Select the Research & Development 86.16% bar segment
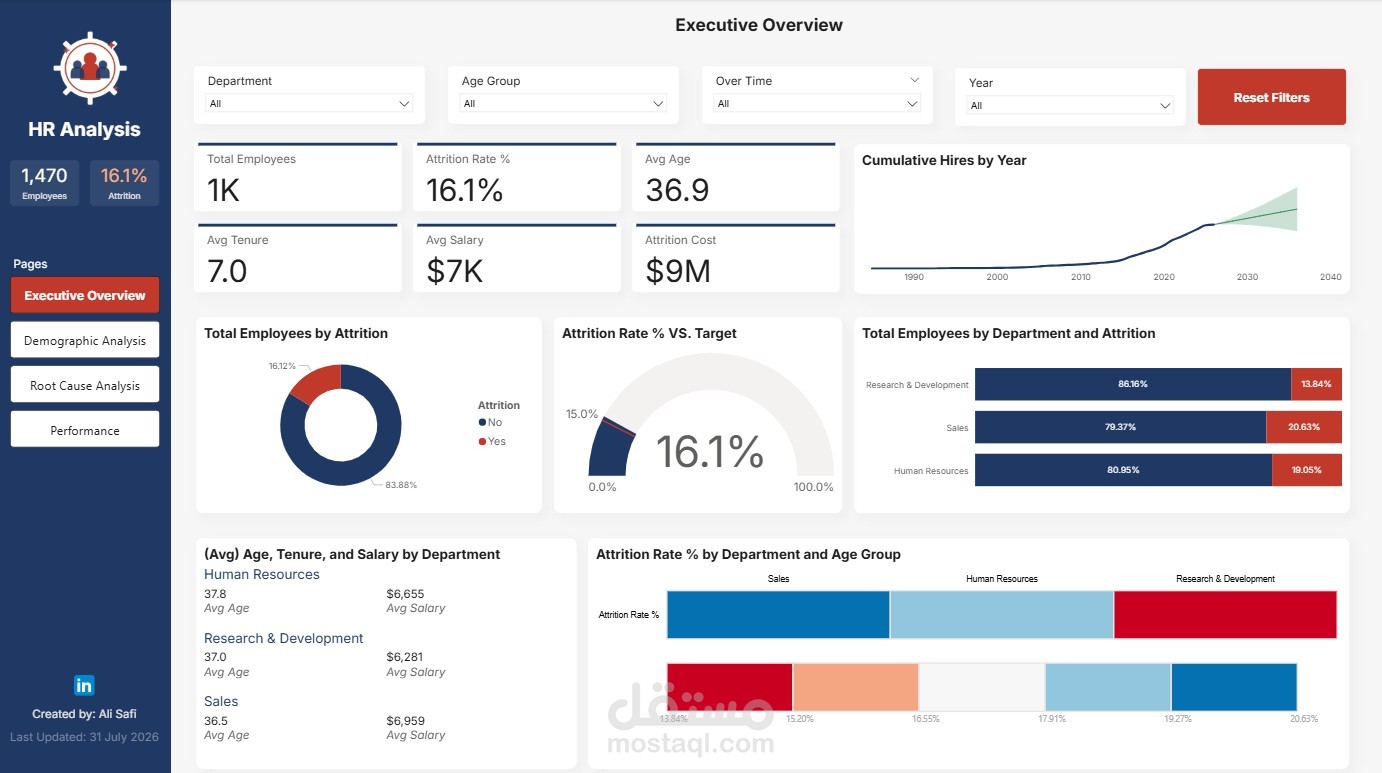 click(1132, 384)
